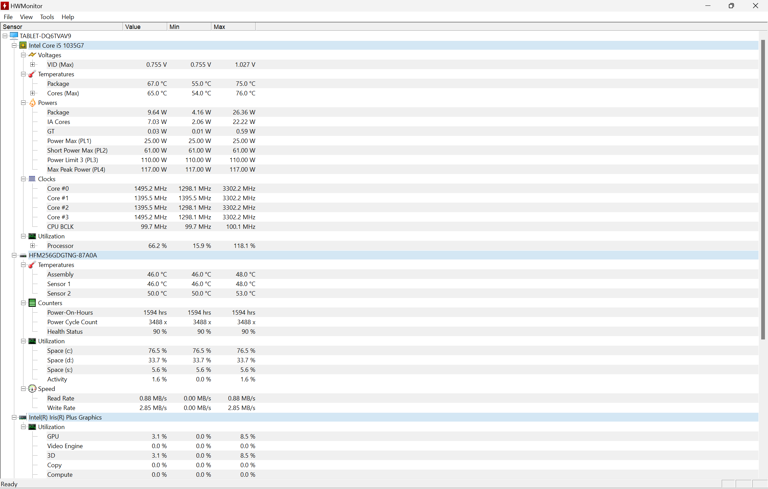This screenshot has width=768, height=489.
Task: Select the Max Peak Power (PL4) row
Action: click(x=379, y=170)
